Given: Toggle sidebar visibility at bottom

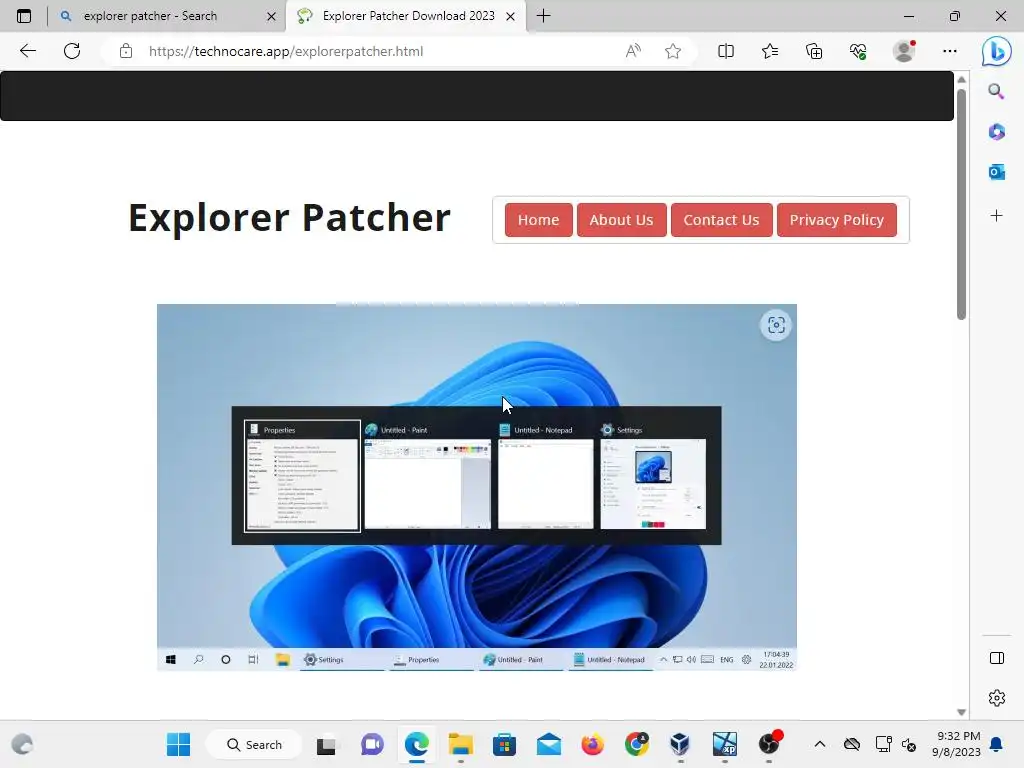Looking at the screenshot, I should coord(997,658).
